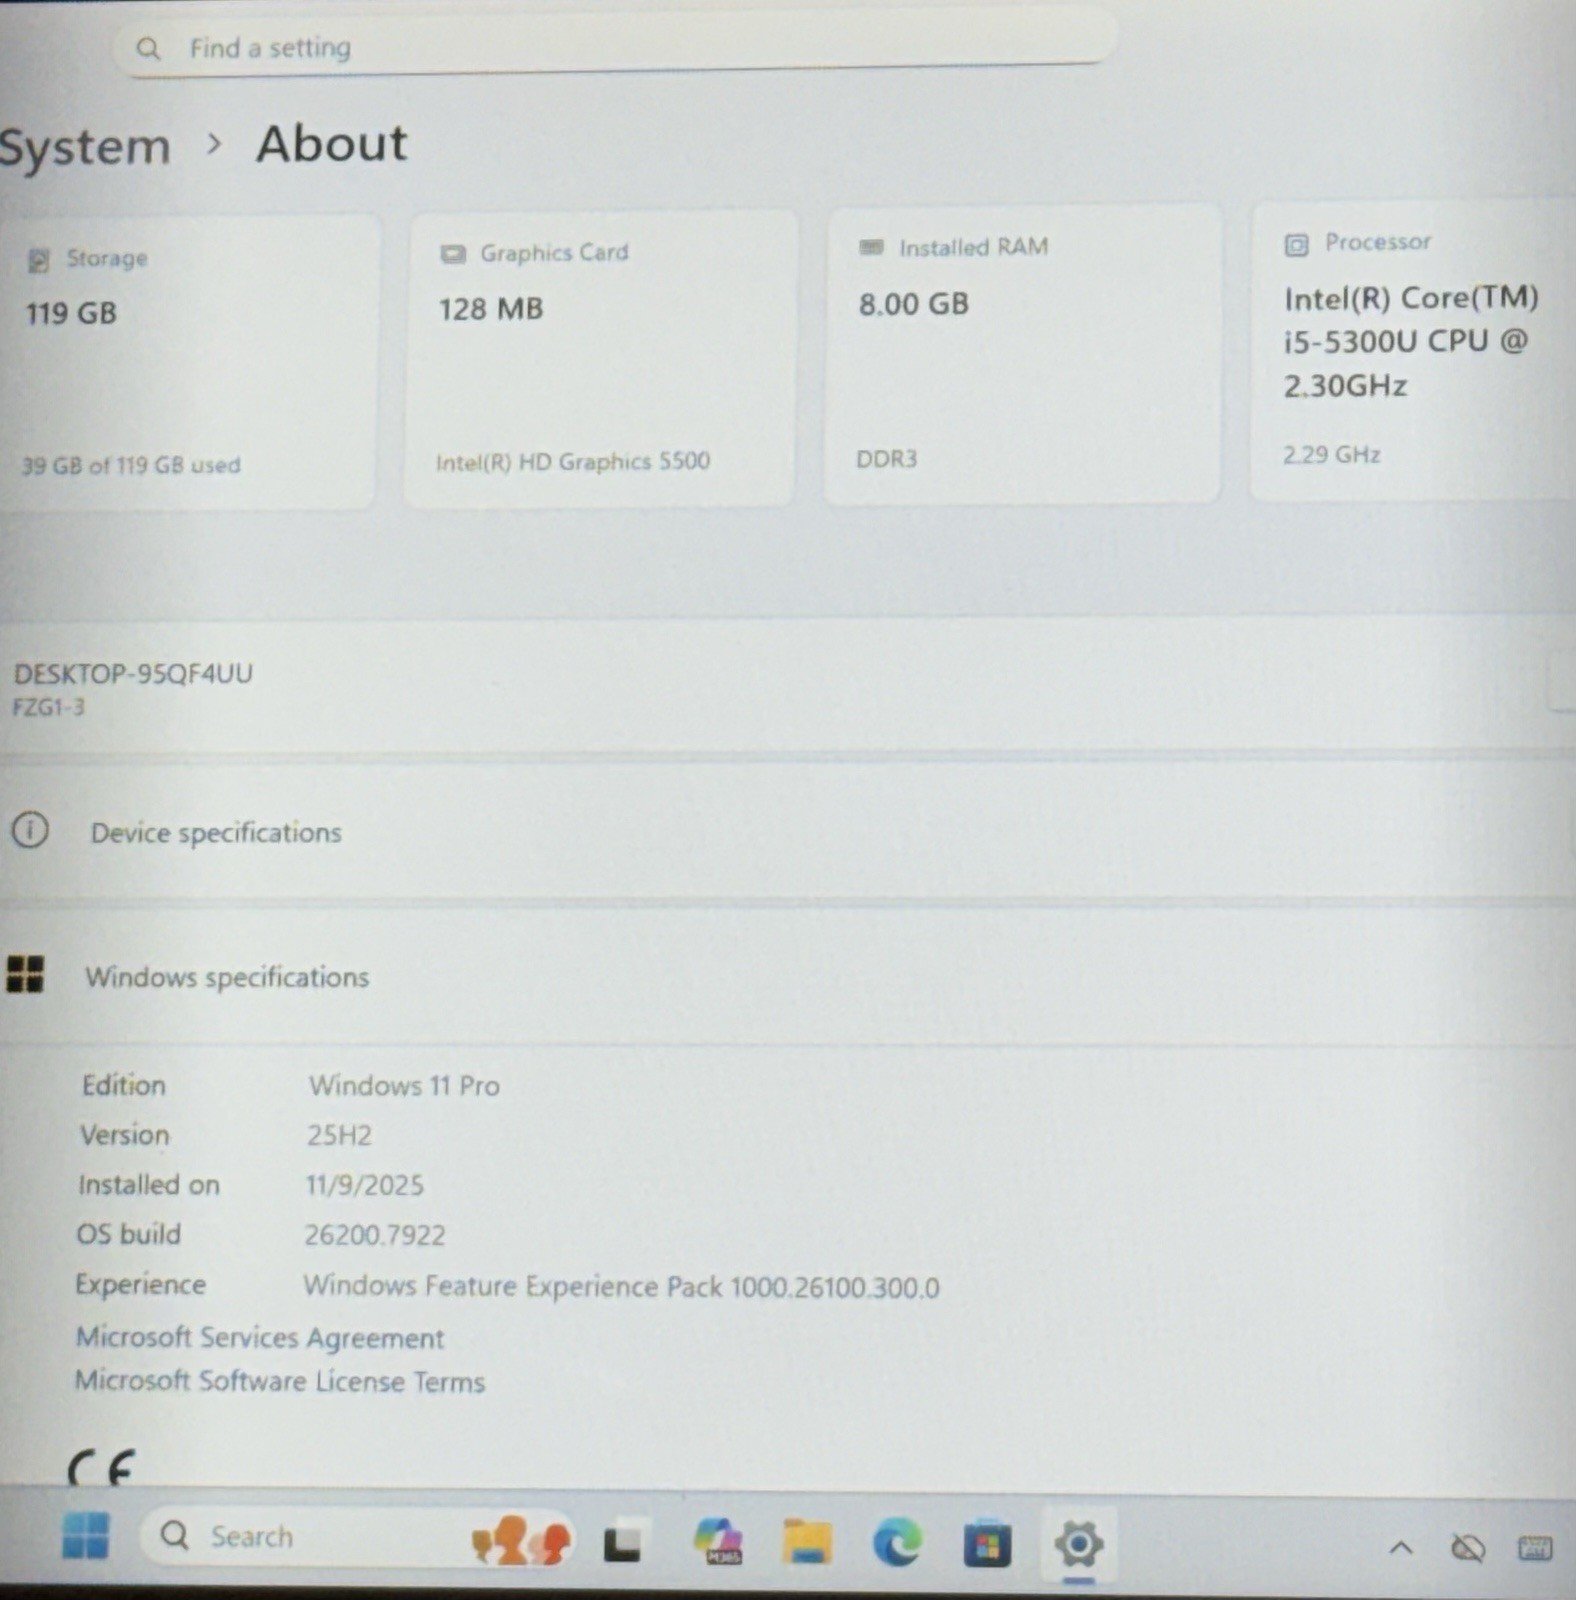Image resolution: width=1576 pixels, height=1600 pixels.
Task: Select the 11/9/2025 installed date
Action: pyautogui.click(x=364, y=1185)
